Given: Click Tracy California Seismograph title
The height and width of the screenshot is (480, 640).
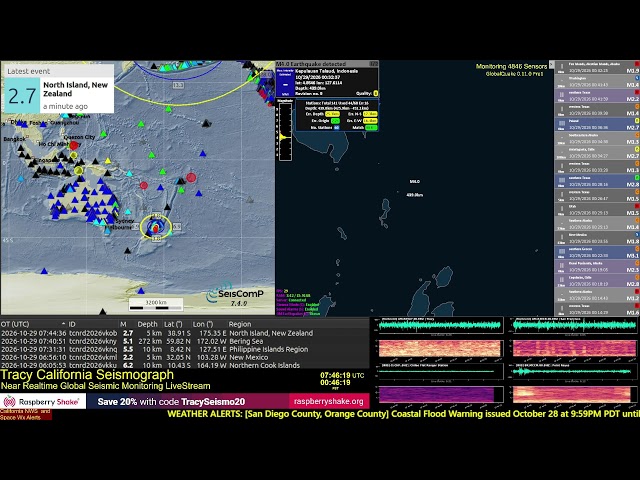Looking at the screenshot, I should (x=87, y=375).
